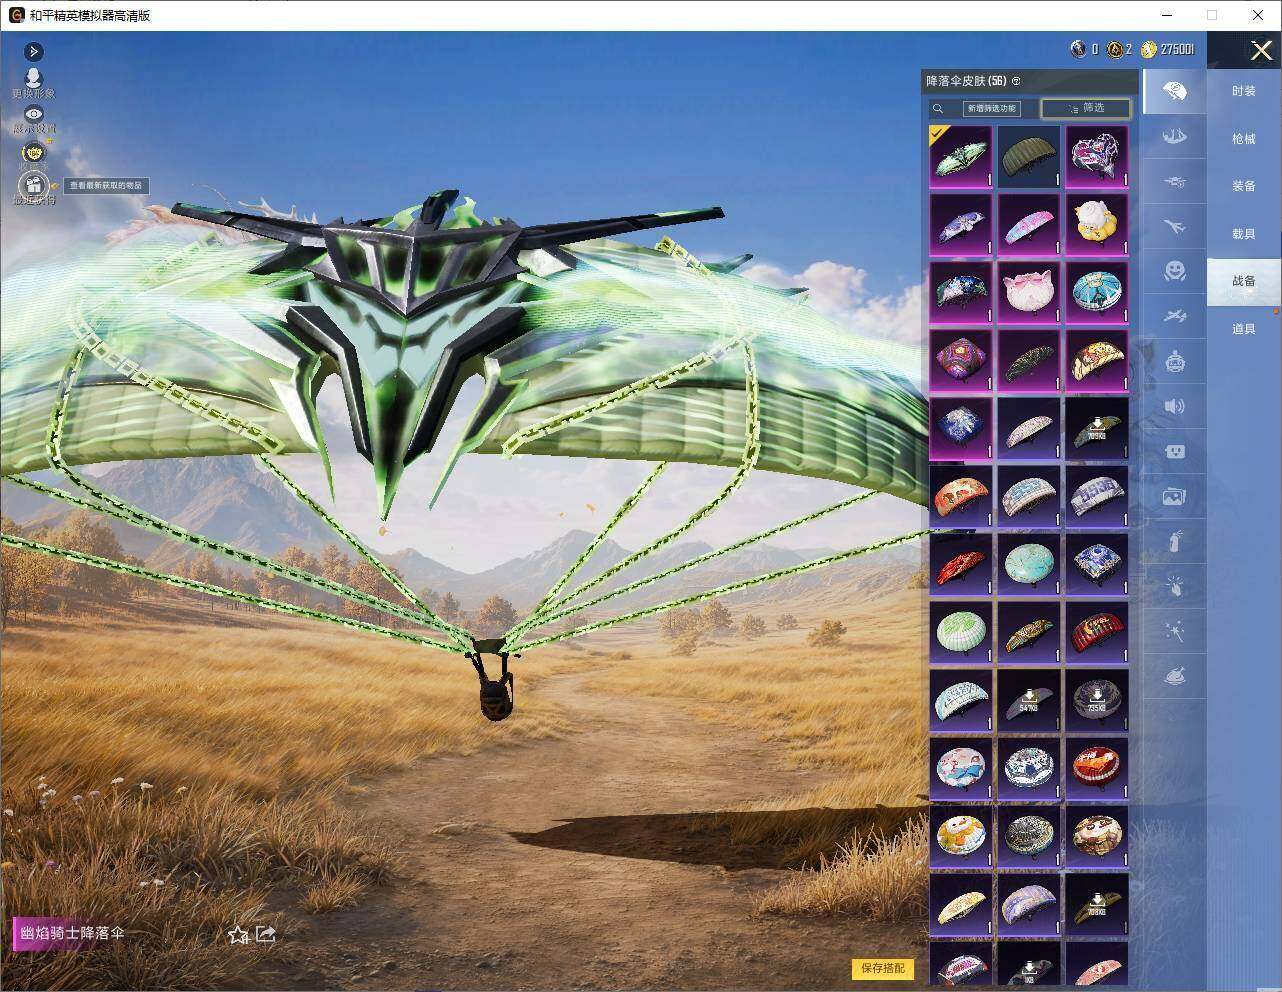Select the white-green striped round parachute
Screen dimensions: 1282x992
pyautogui.click(x=960, y=632)
